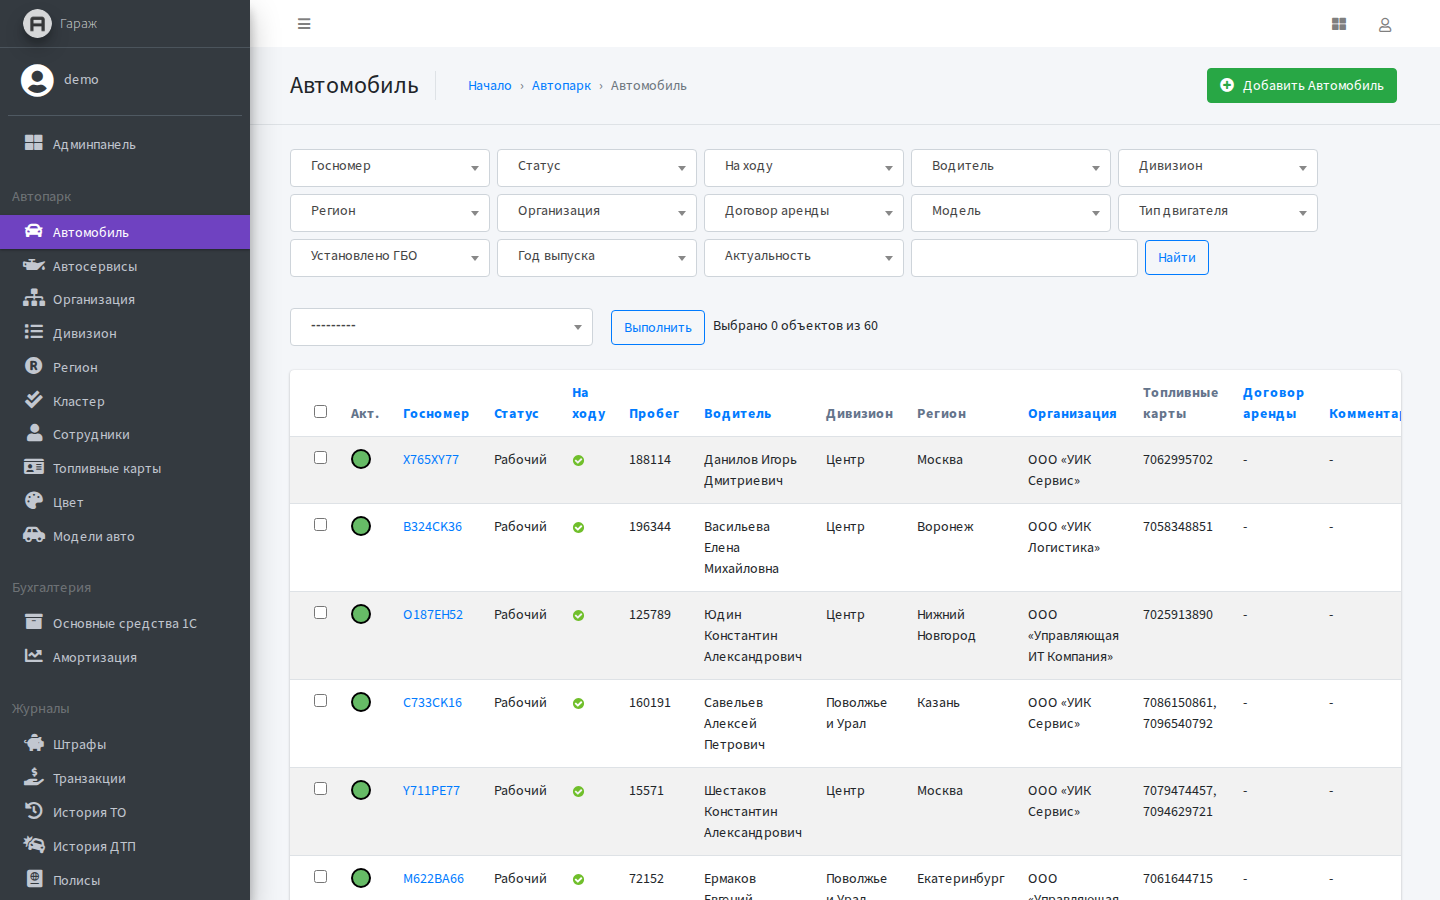
Task: Click the Добавить Автомобиль button
Action: pyautogui.click(x=1301, y=85)
